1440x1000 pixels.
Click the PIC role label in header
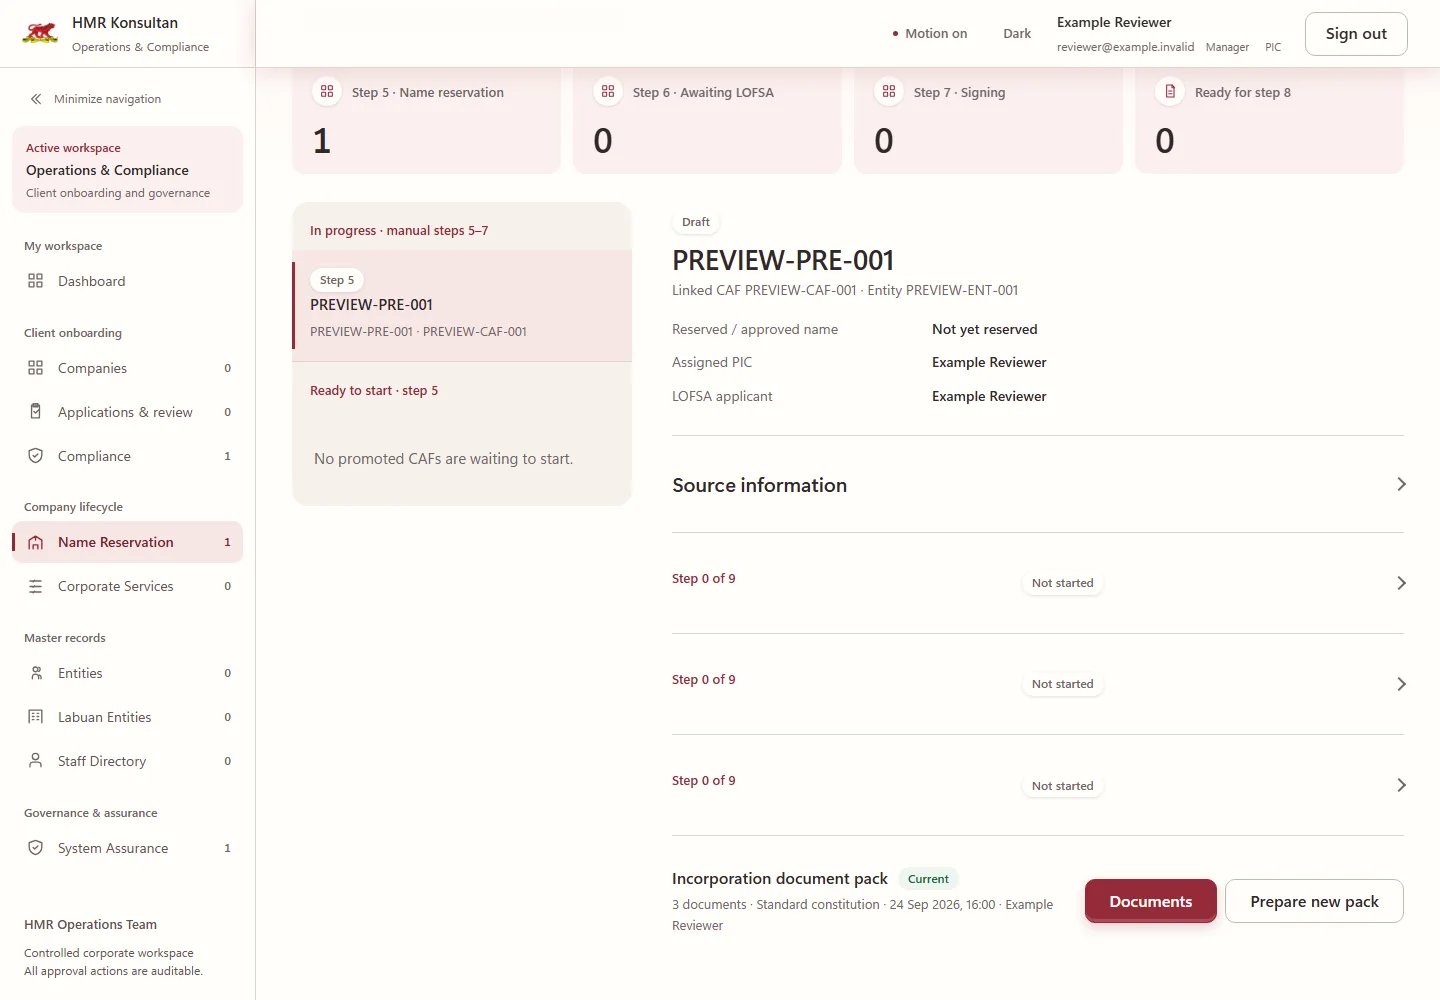(x=1273, y=47)
